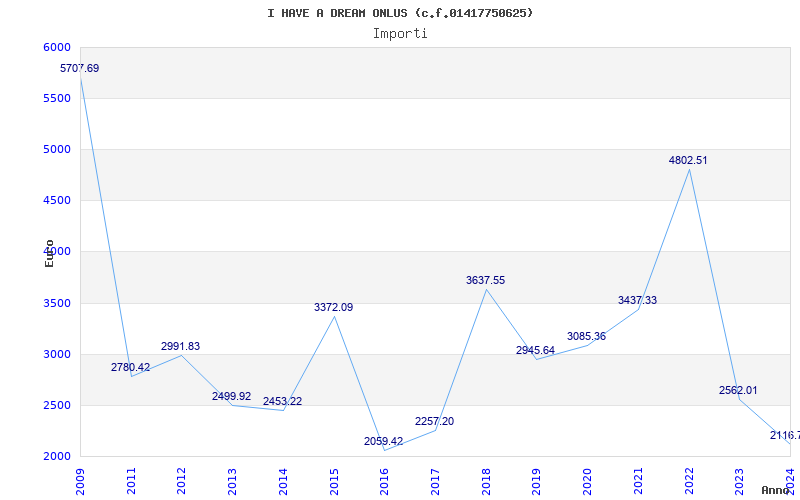The image size is (800, 500).
Task: Select the 2945.64 data label
Action: (x=536, y=351)
